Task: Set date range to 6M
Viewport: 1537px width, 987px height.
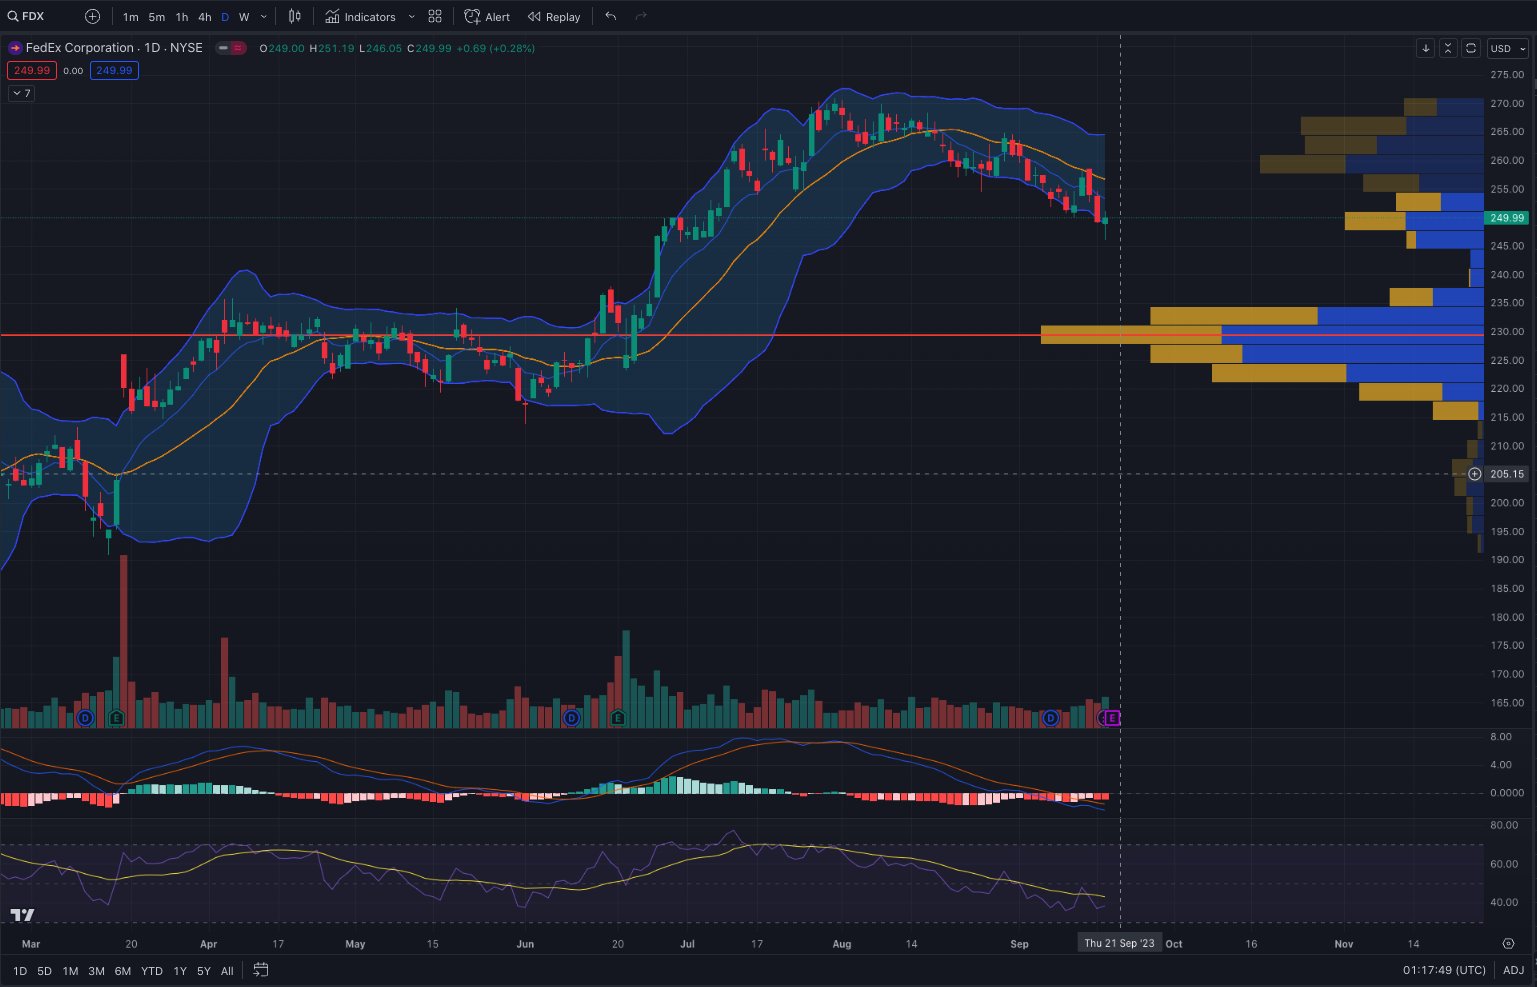Action: [122, 971]
